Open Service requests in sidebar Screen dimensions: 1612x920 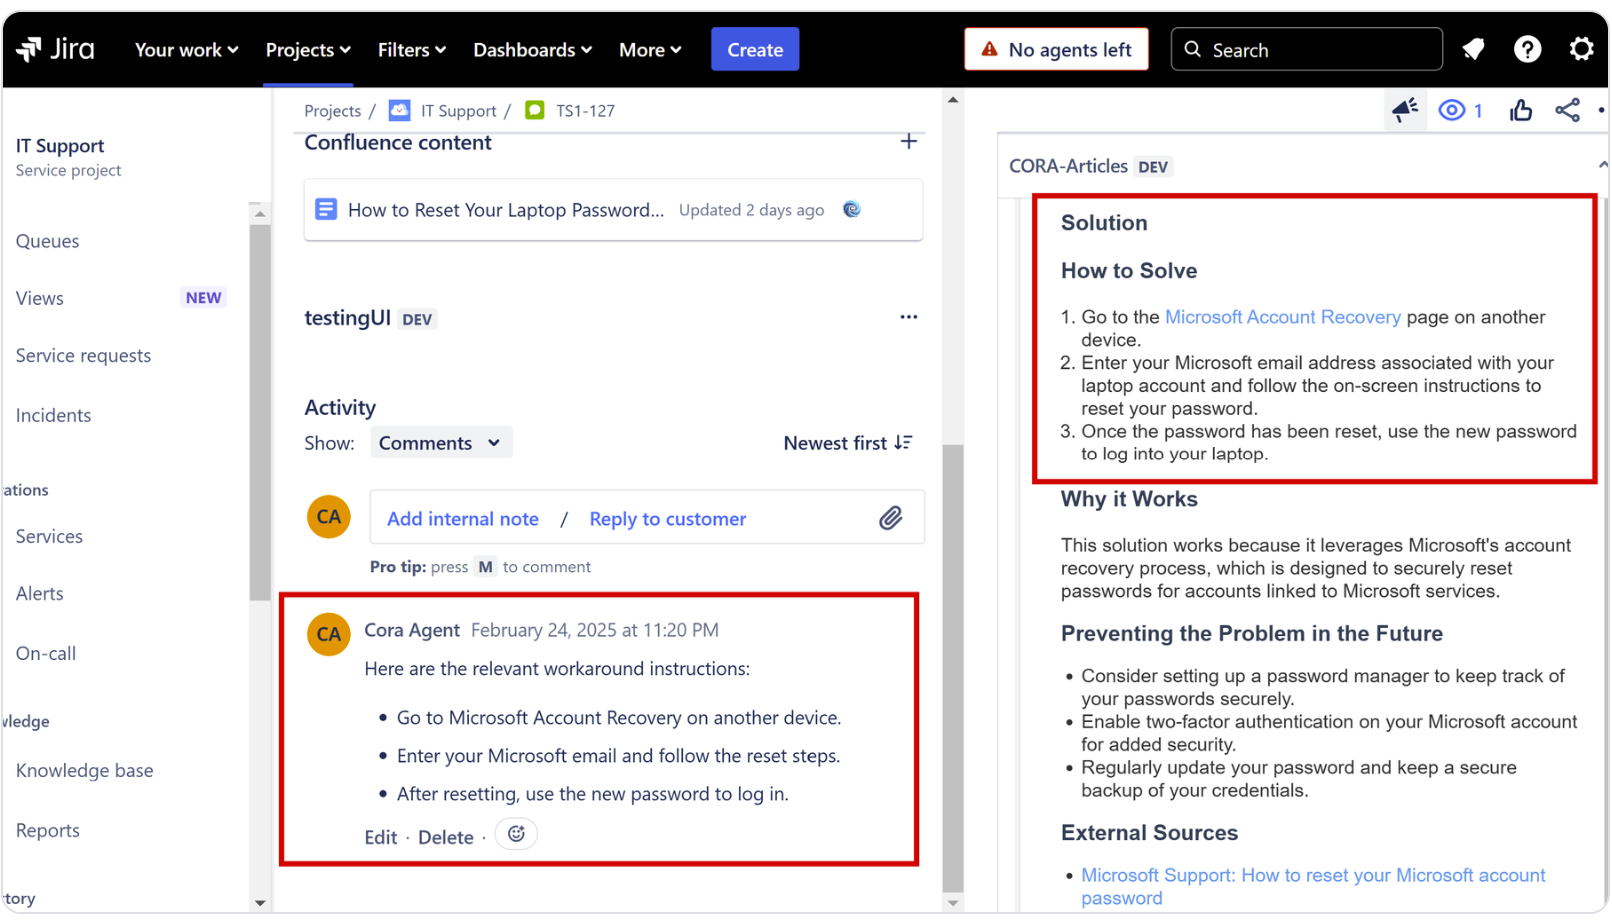(x=83, y=356)
